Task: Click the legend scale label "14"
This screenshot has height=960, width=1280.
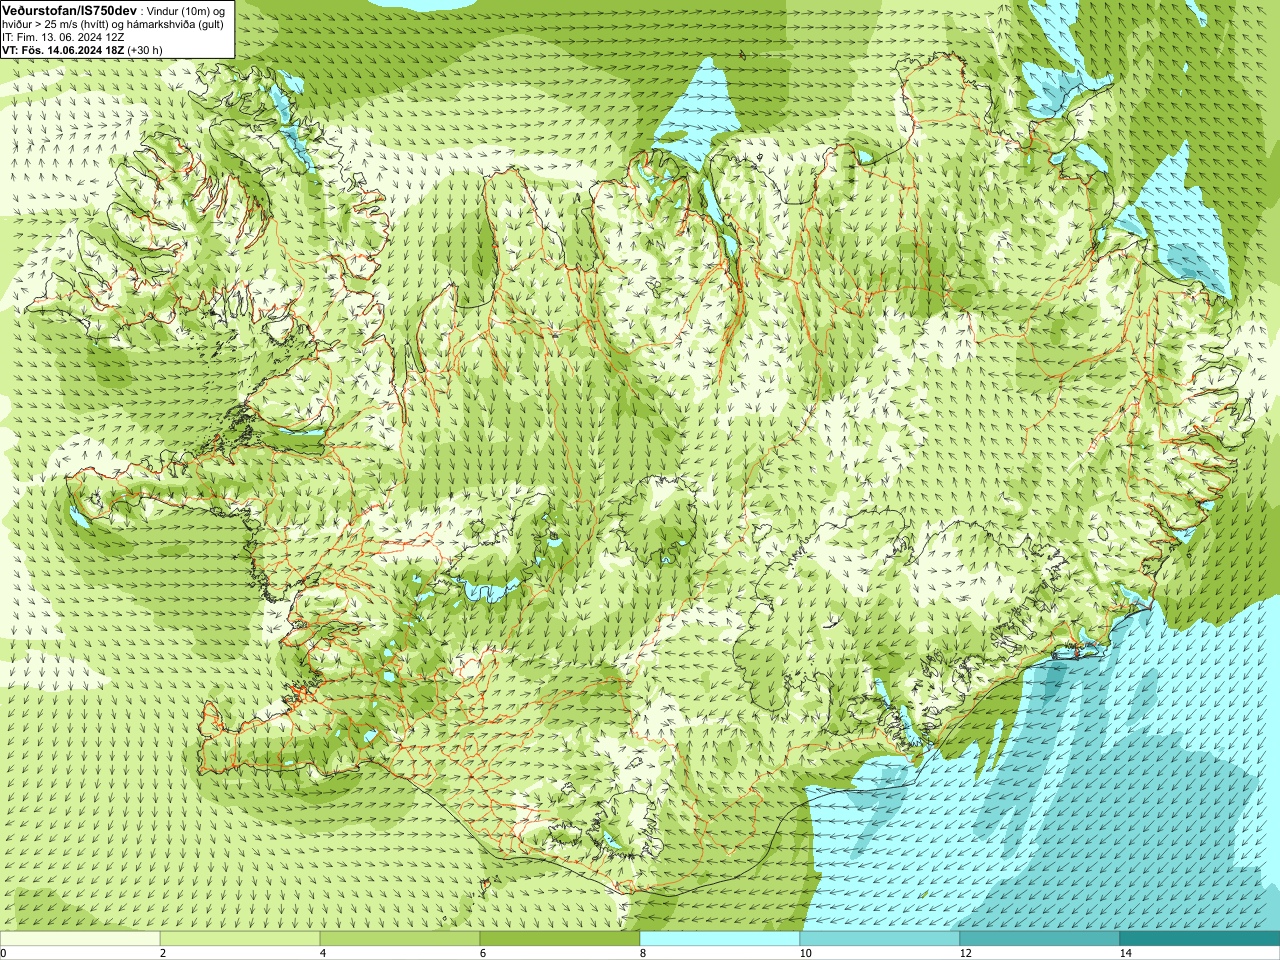Action: tap(1125, 953)
